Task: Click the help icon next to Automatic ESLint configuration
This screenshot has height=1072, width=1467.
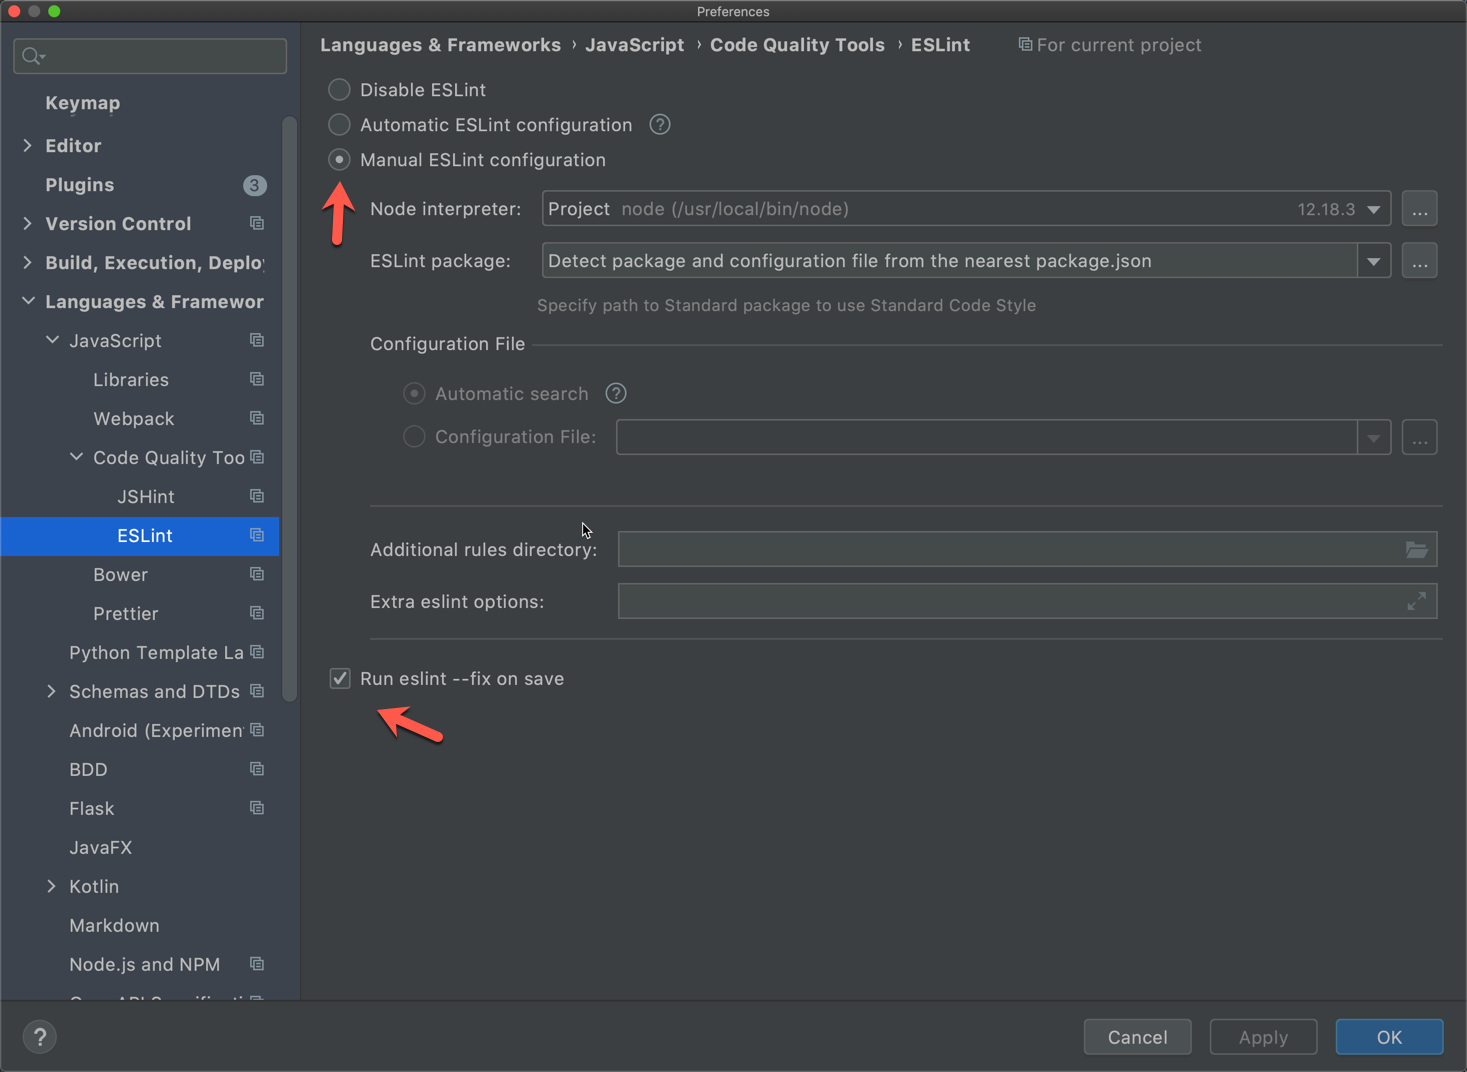Action: point(660,125)
